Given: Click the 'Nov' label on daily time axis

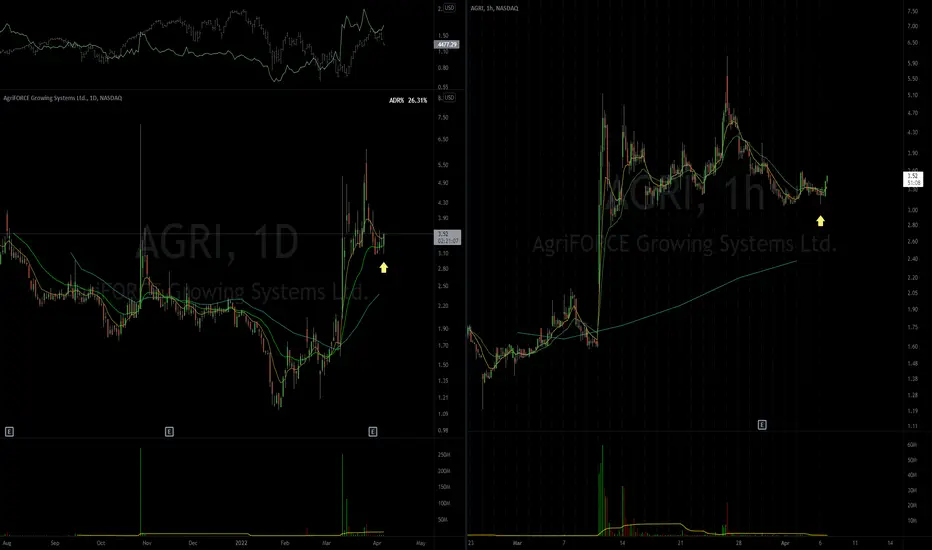Looking at the screenshot, I should 147,543.
